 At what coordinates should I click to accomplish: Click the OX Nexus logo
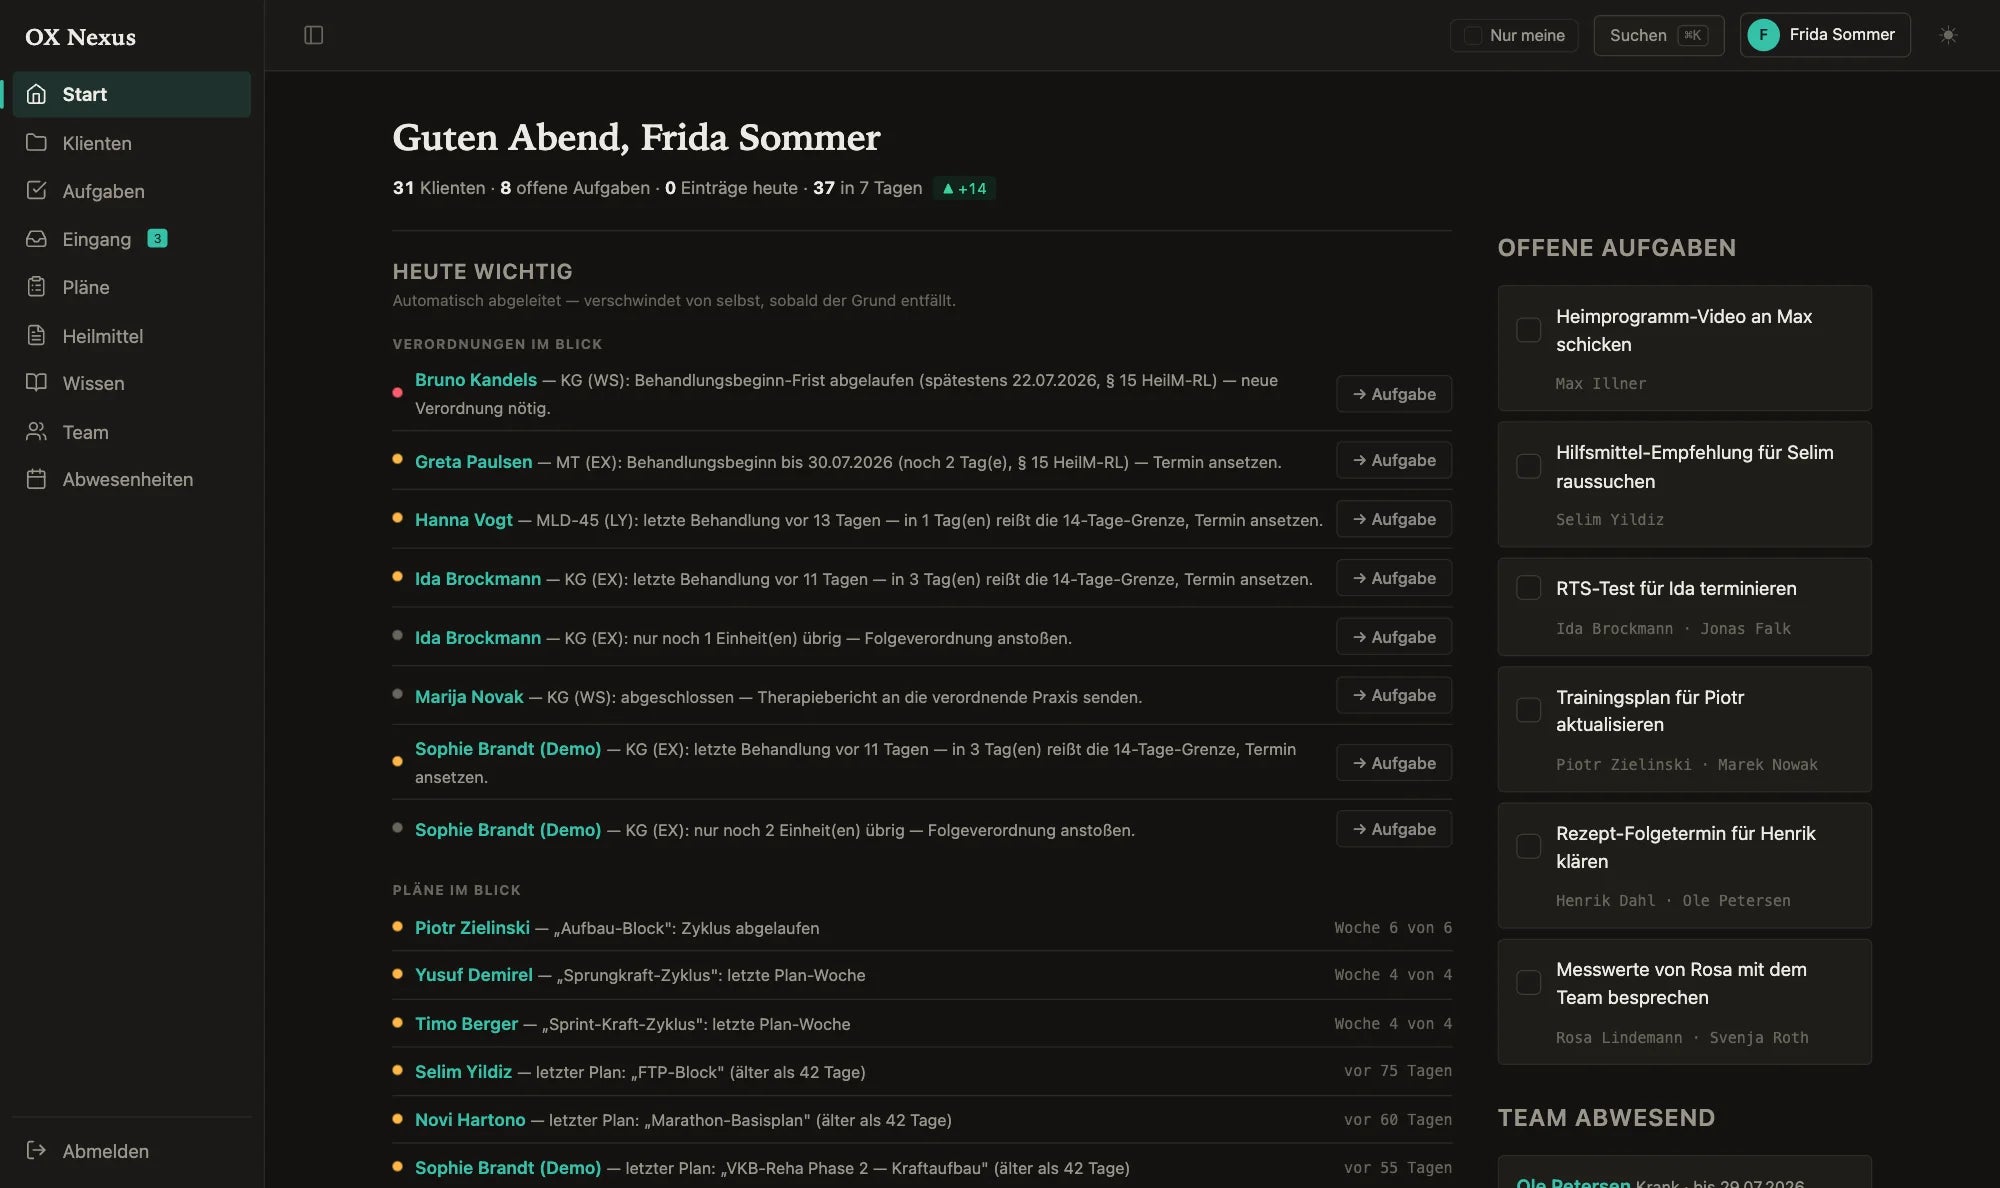[80, 37]
